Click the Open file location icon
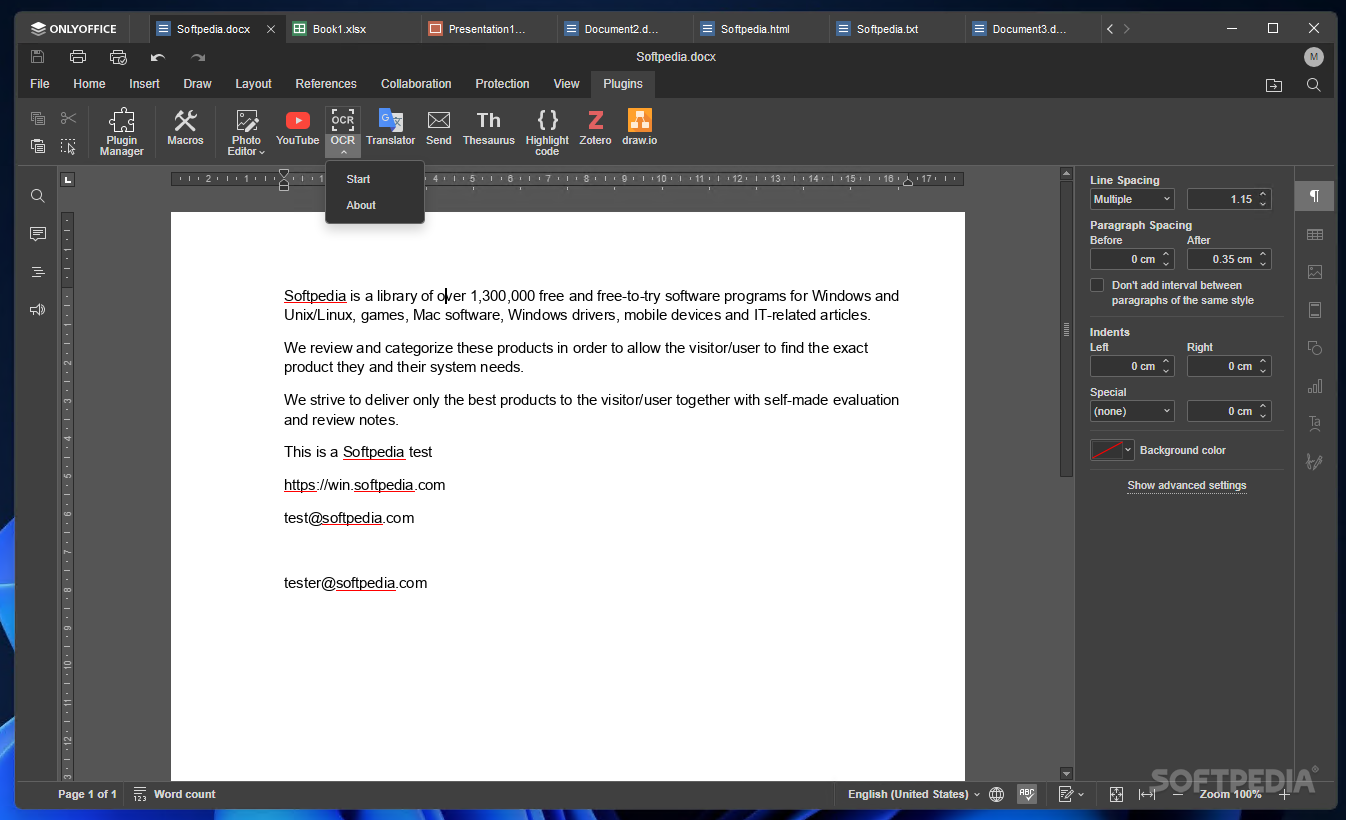Viewport: 1346px width, 820px height. coord(1274,85)
